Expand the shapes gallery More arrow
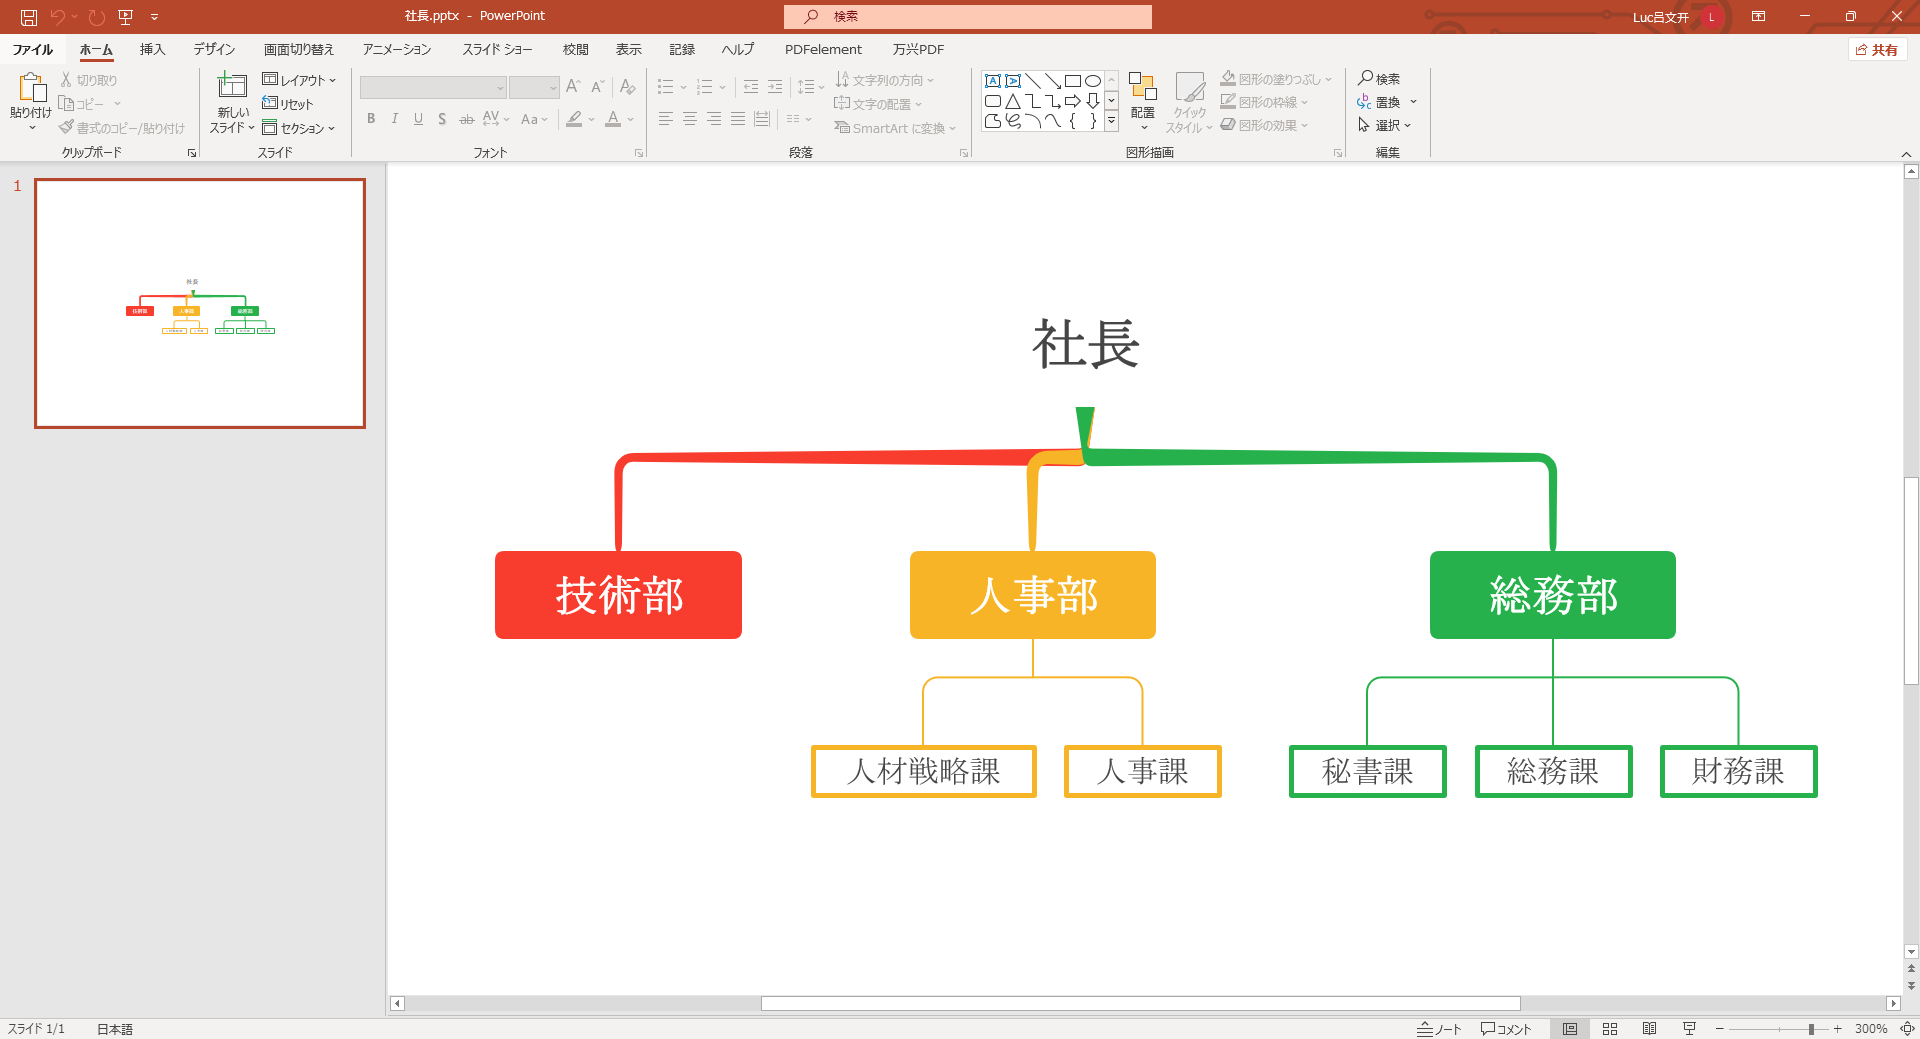The height and width of the screenshot is (1039, 1920). coord(1111,121)
